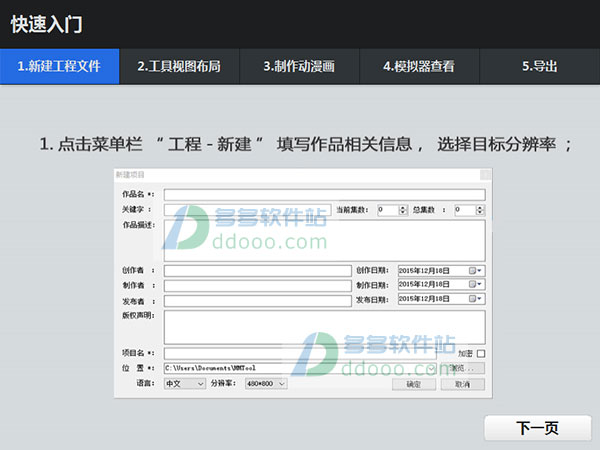The image size is (600, 450).
Task: Click the 下一页 next page button
Action: [537, 428]
